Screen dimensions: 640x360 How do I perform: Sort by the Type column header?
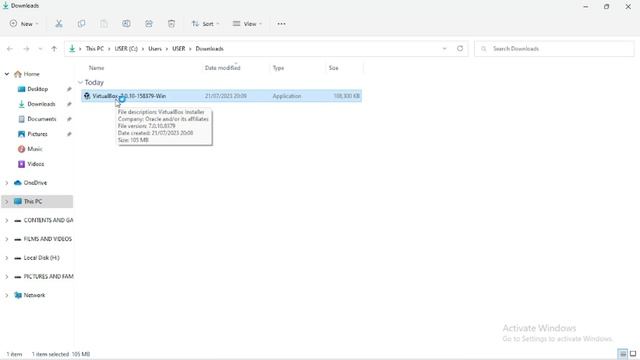coord(278,68)
